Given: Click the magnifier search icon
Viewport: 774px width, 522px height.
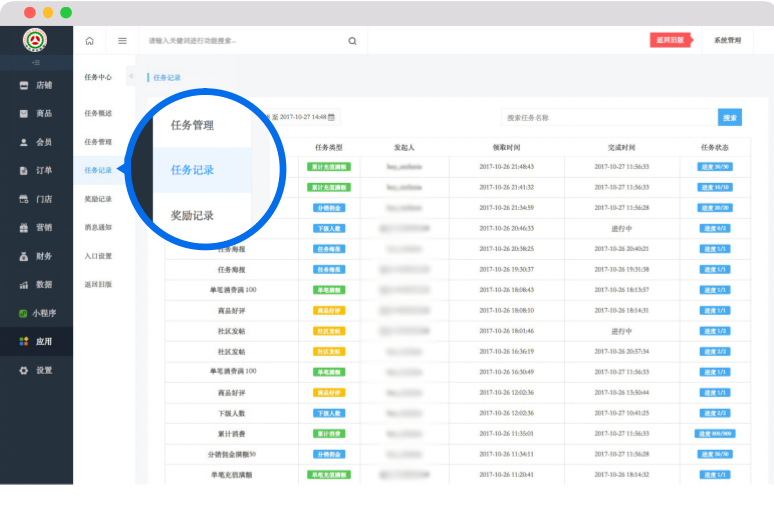Looking at the screenshot, I should 352,41.
